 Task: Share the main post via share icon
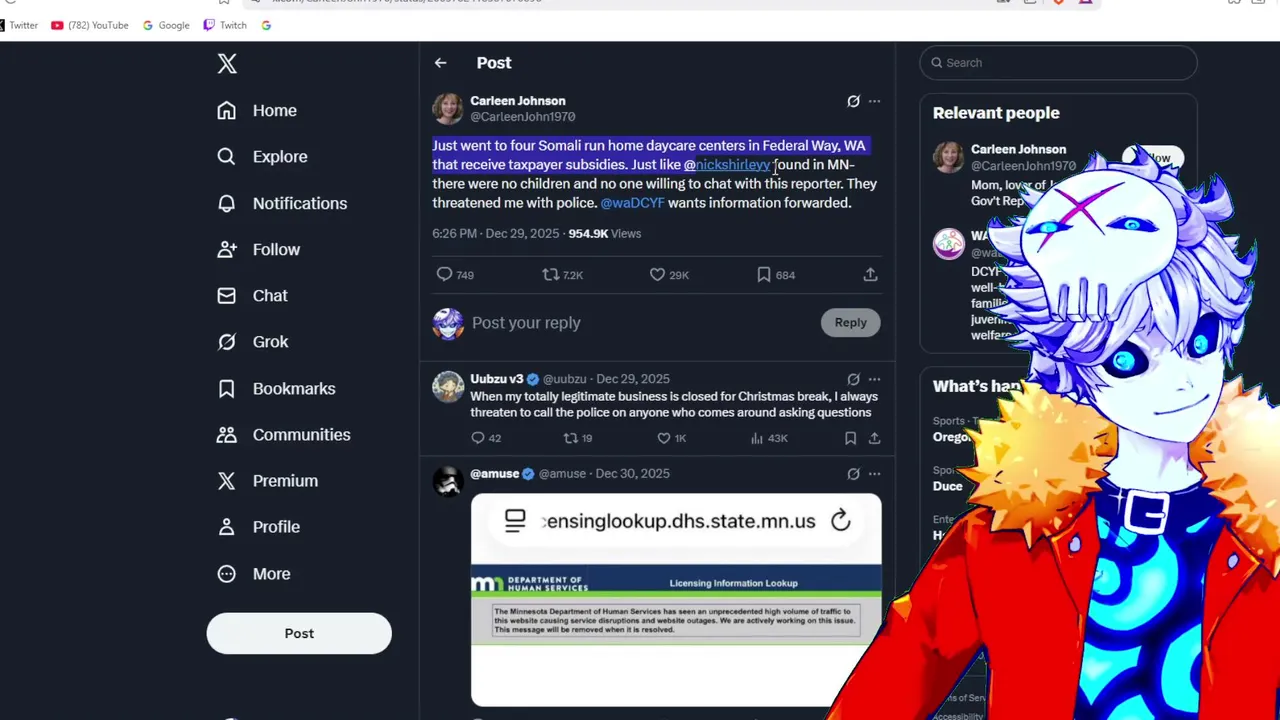pyautogui.click(x=870, y=274)
